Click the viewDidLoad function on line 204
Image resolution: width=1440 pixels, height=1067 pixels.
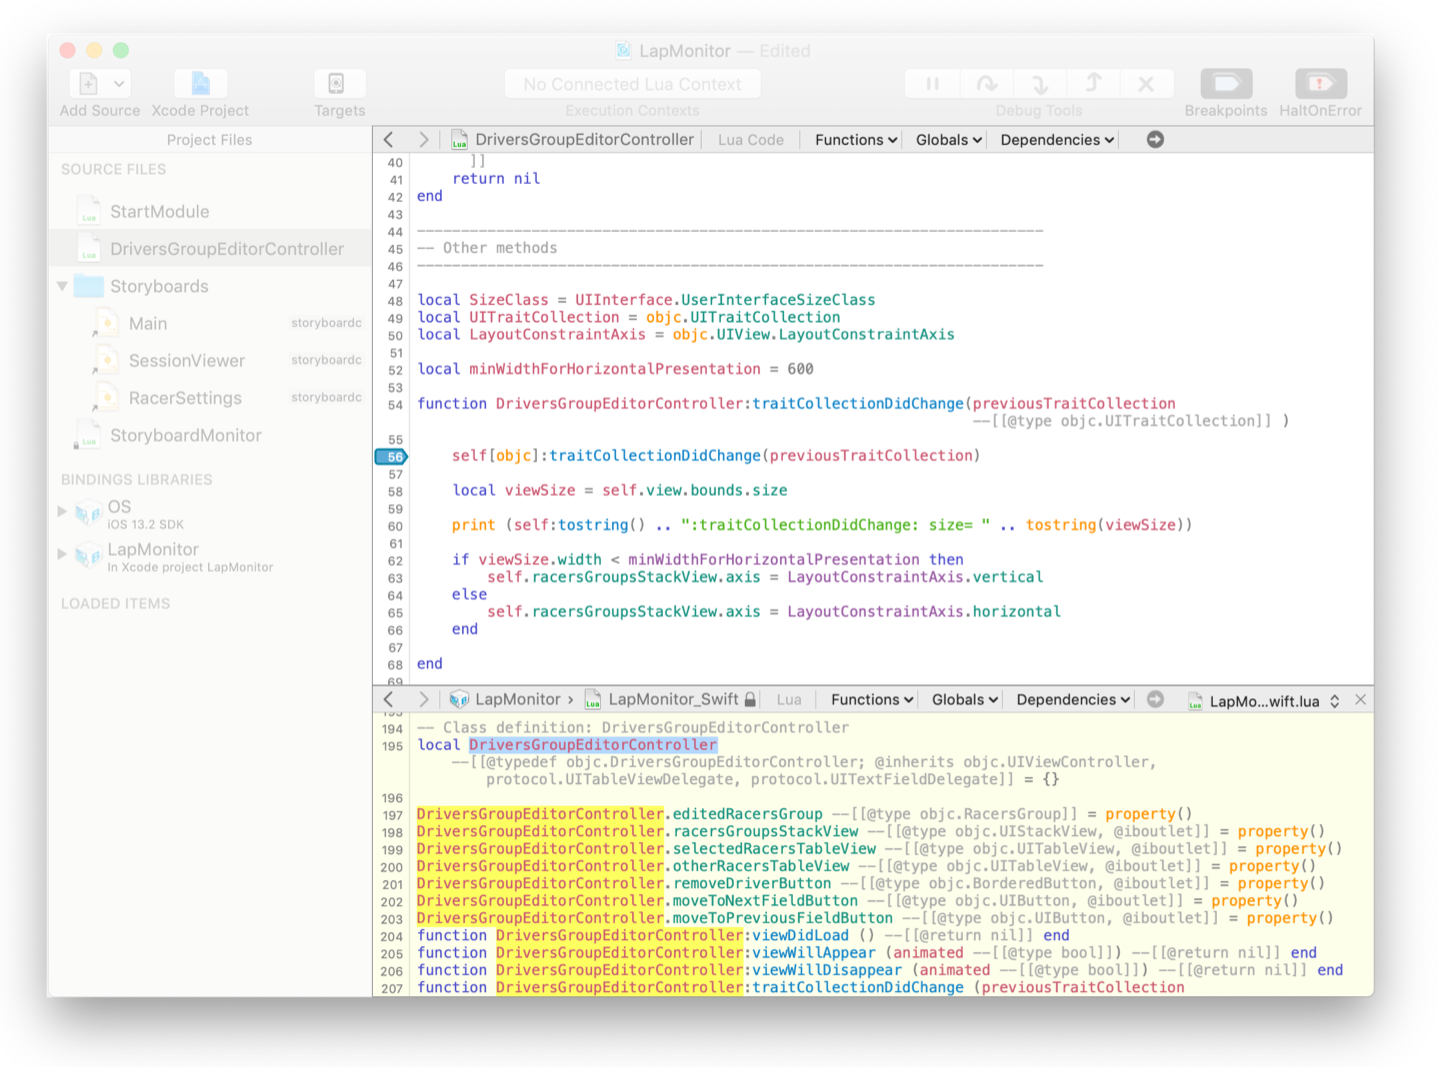click(x=800, y=936)
